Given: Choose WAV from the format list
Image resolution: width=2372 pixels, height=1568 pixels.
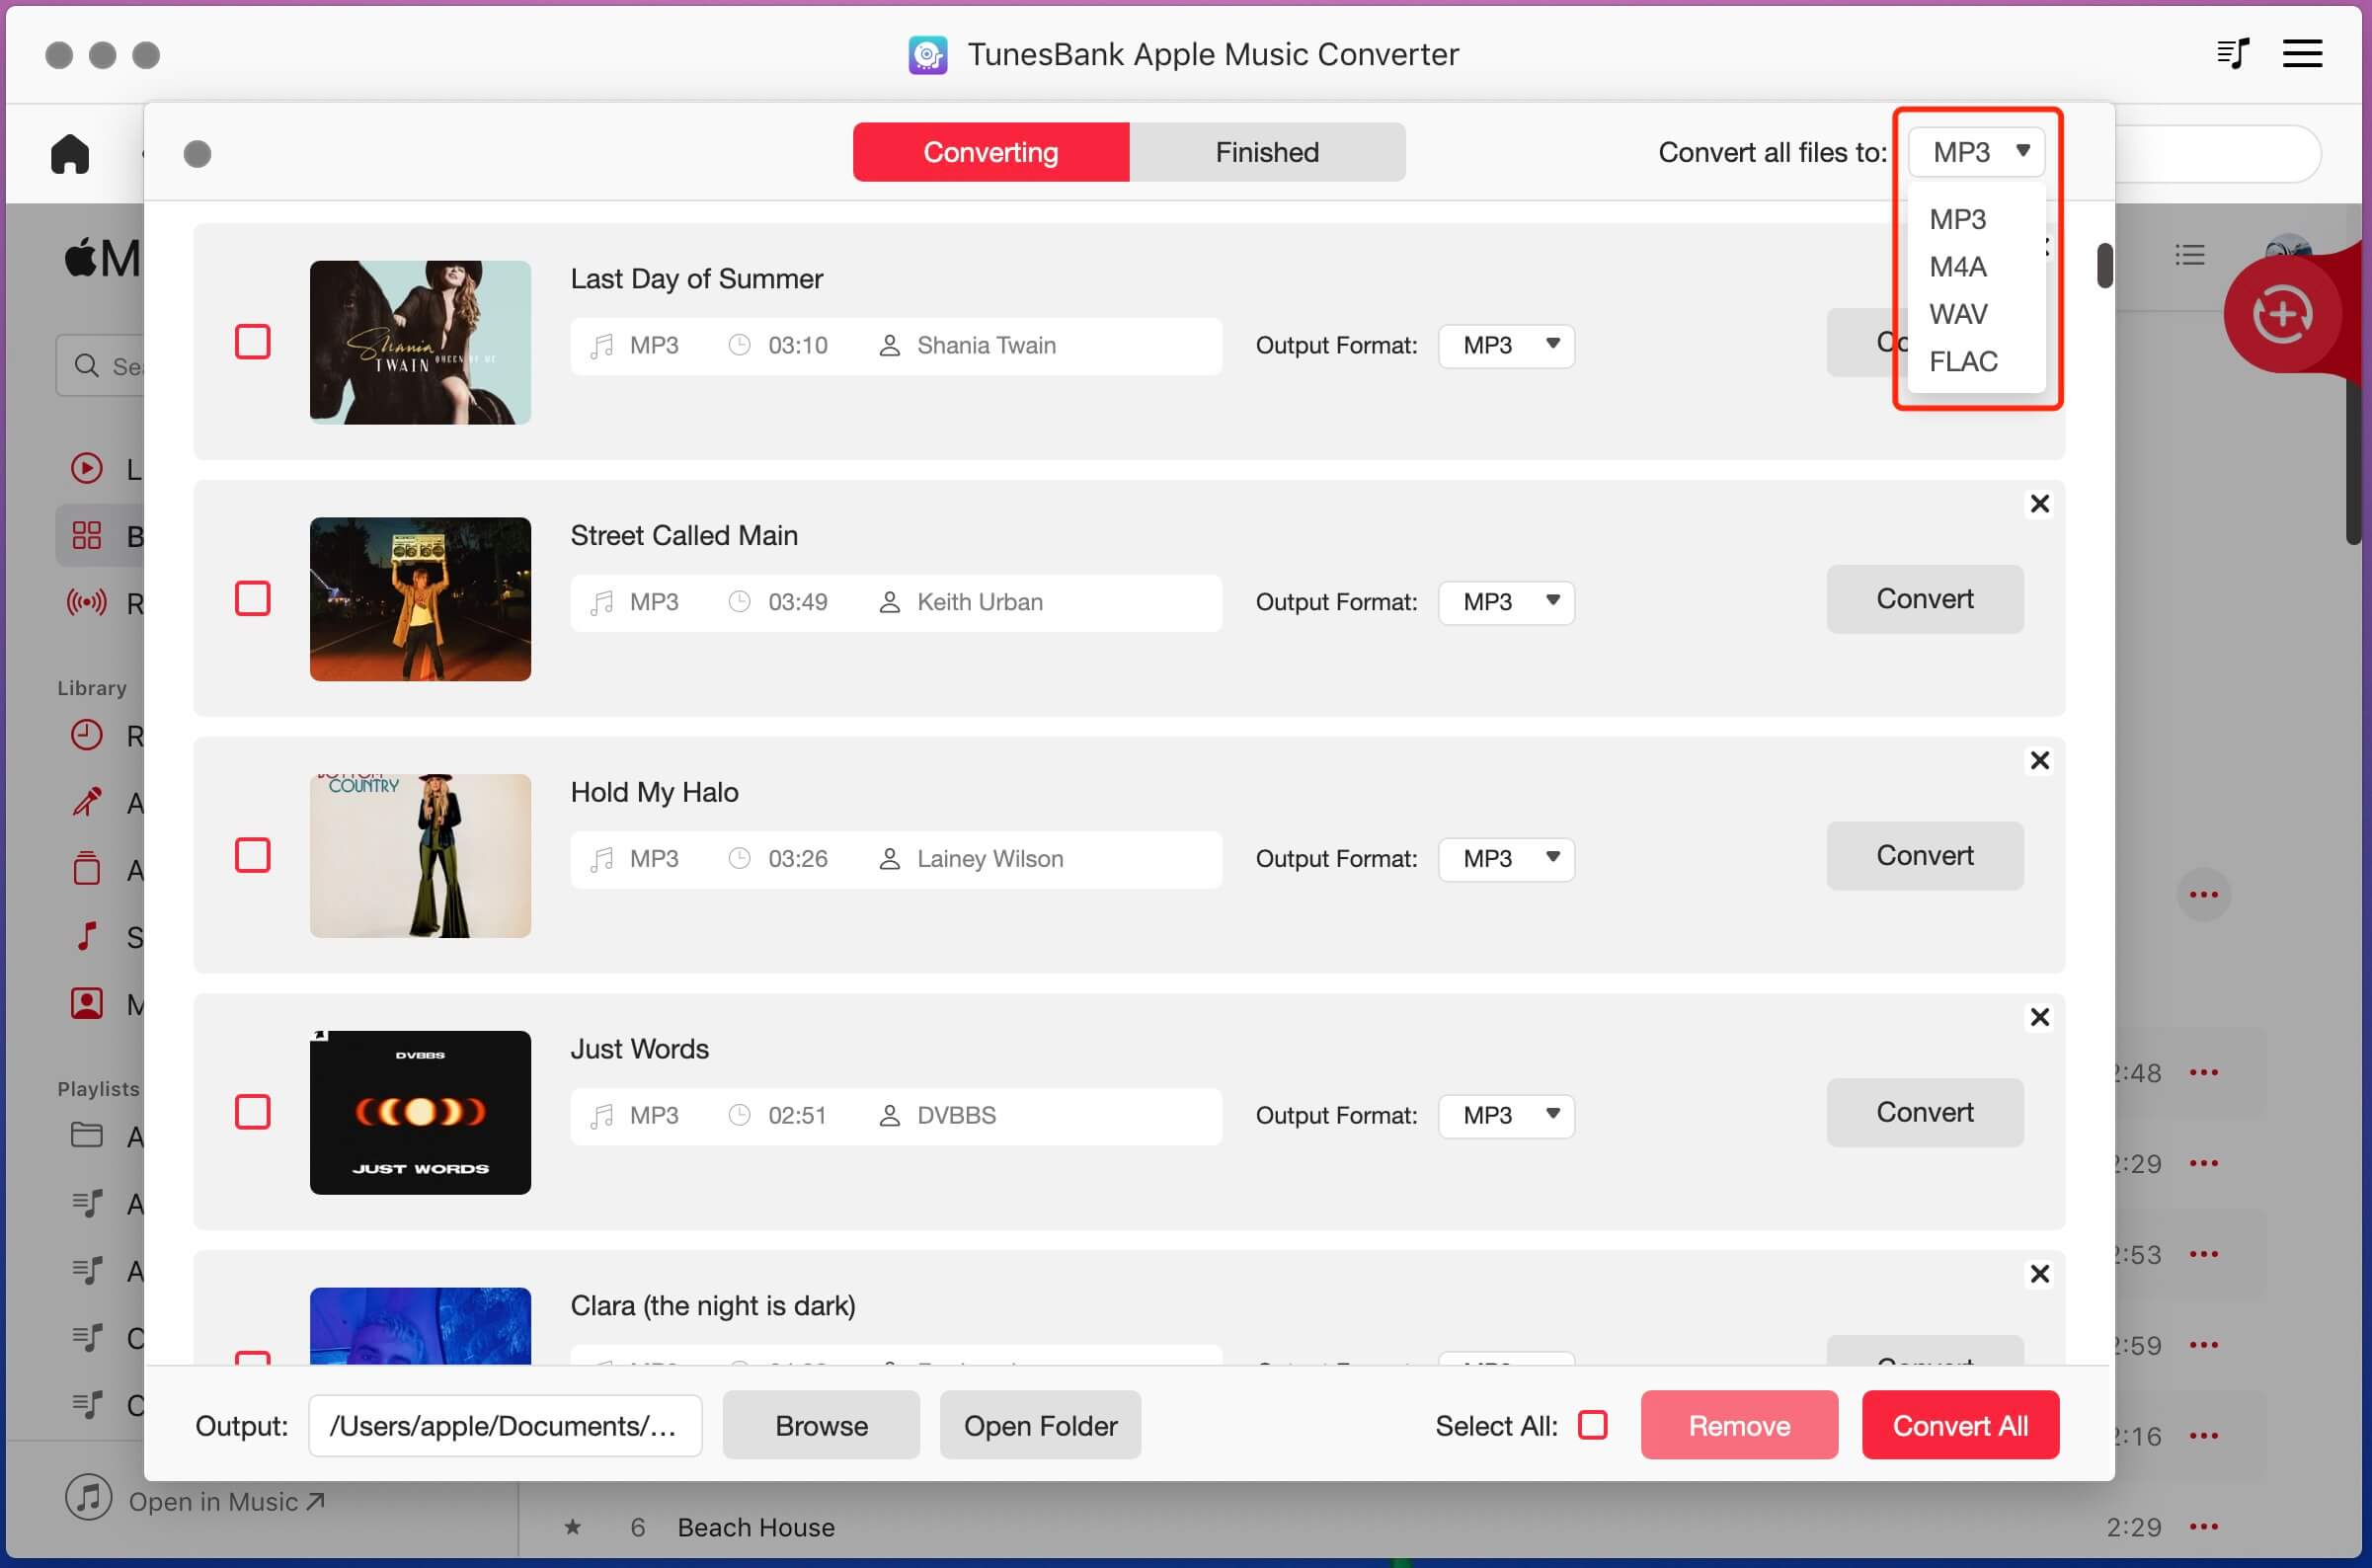Looking at the screenshot, I should (1958, 314).
